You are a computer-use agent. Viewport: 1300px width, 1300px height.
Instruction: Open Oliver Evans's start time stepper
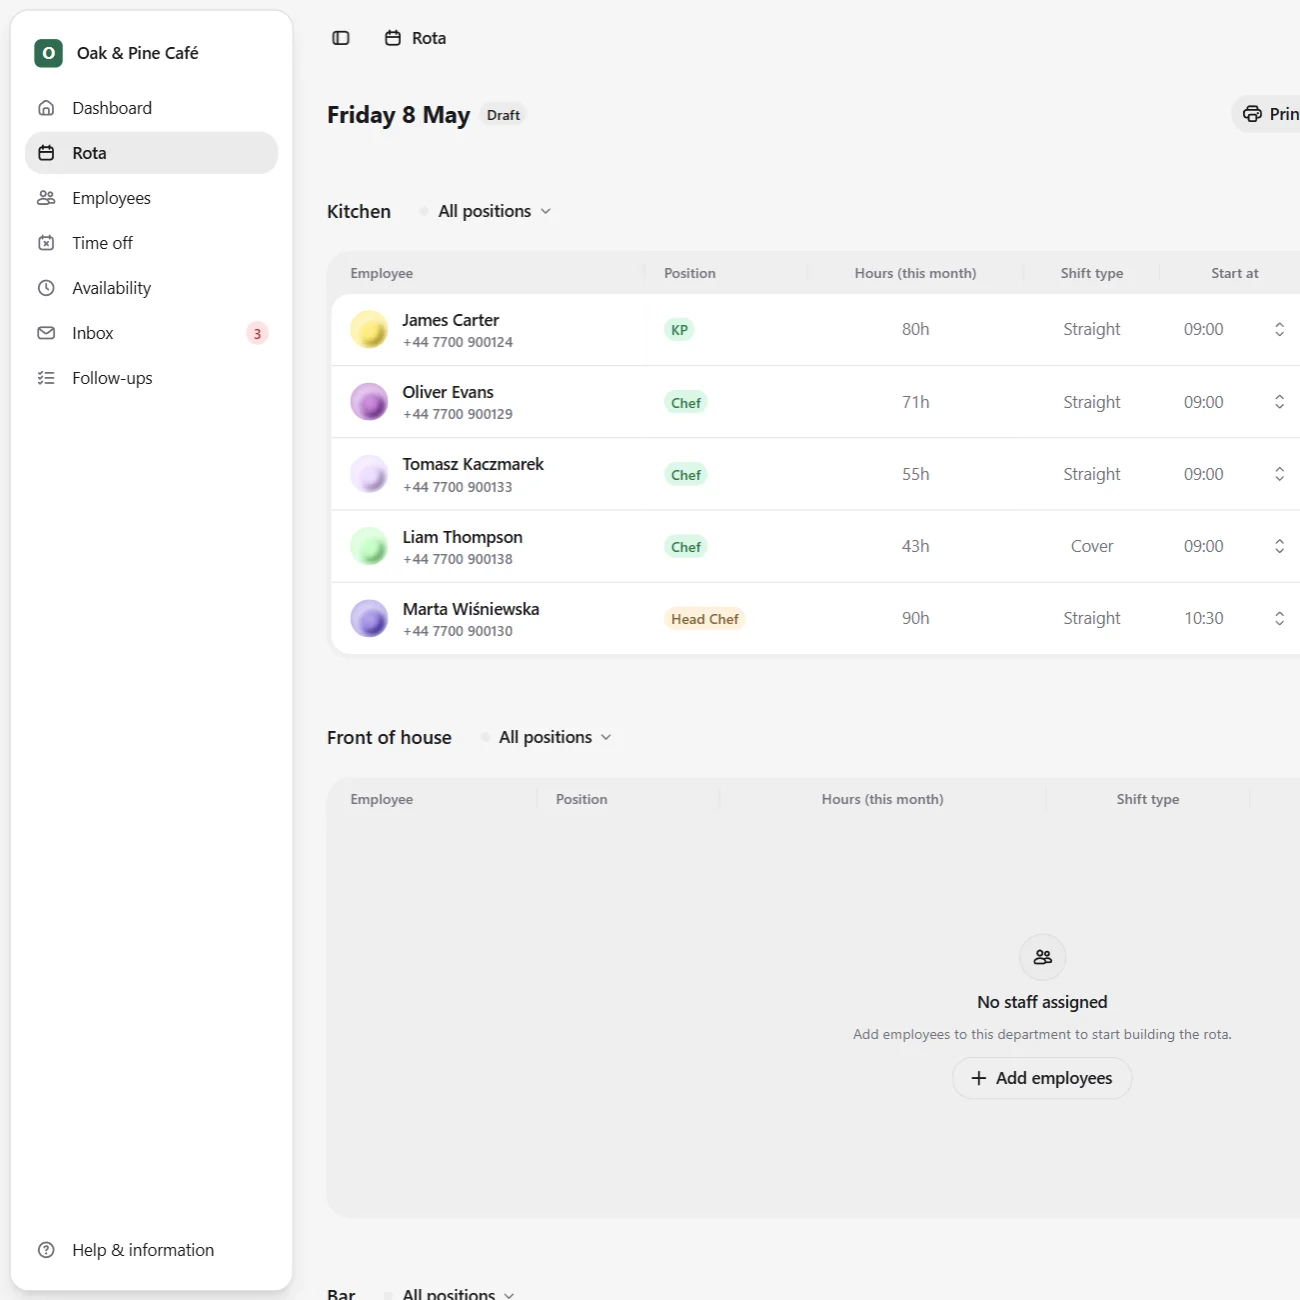pyautogui.click(x=1279, y=402)
